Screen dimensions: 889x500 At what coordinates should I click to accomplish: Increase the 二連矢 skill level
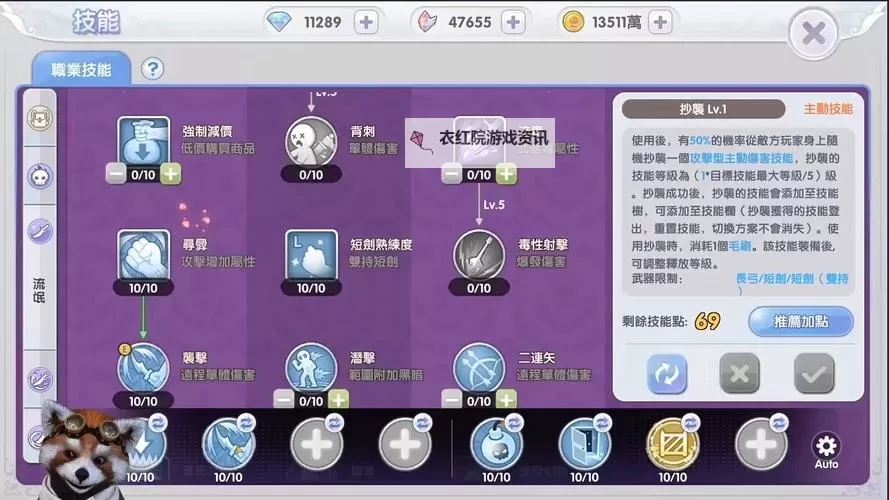(506, 400)
